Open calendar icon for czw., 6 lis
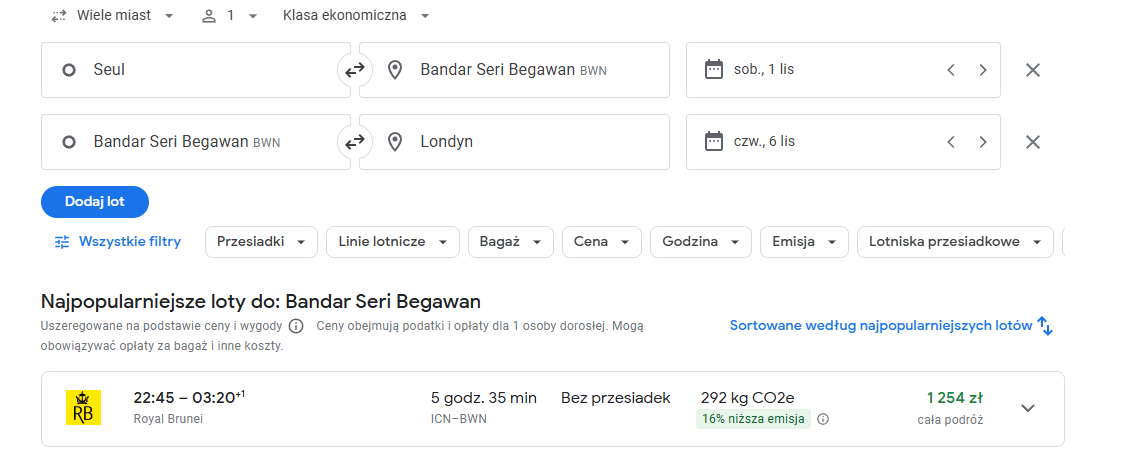This screenshot has height=473, width=1127. click(713, 142)
